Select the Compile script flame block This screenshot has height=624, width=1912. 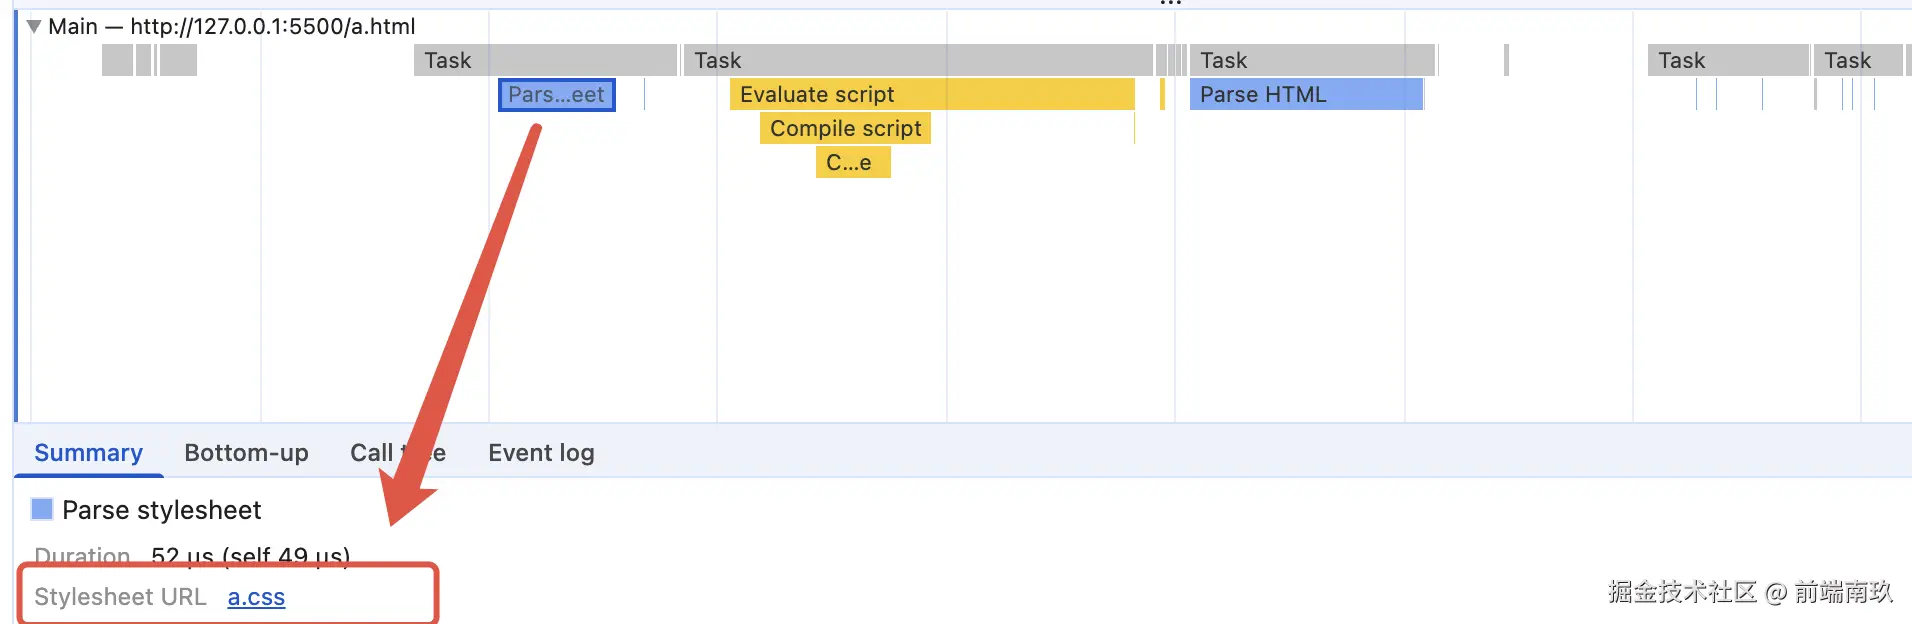click(x=845, y=129)
